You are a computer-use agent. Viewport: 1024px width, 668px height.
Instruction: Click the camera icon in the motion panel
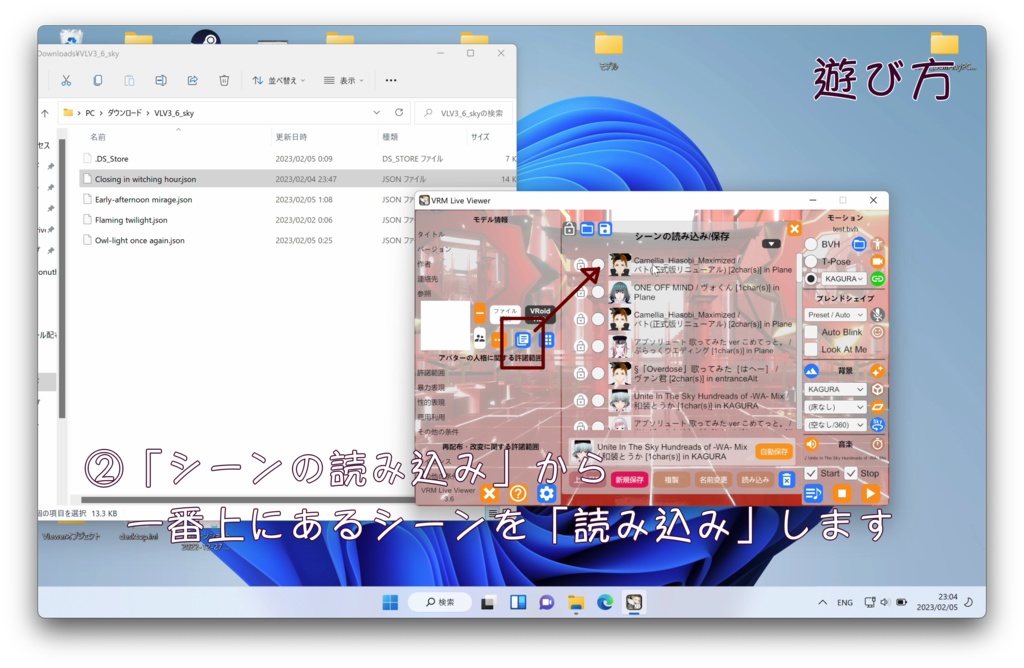coord(877,262)
